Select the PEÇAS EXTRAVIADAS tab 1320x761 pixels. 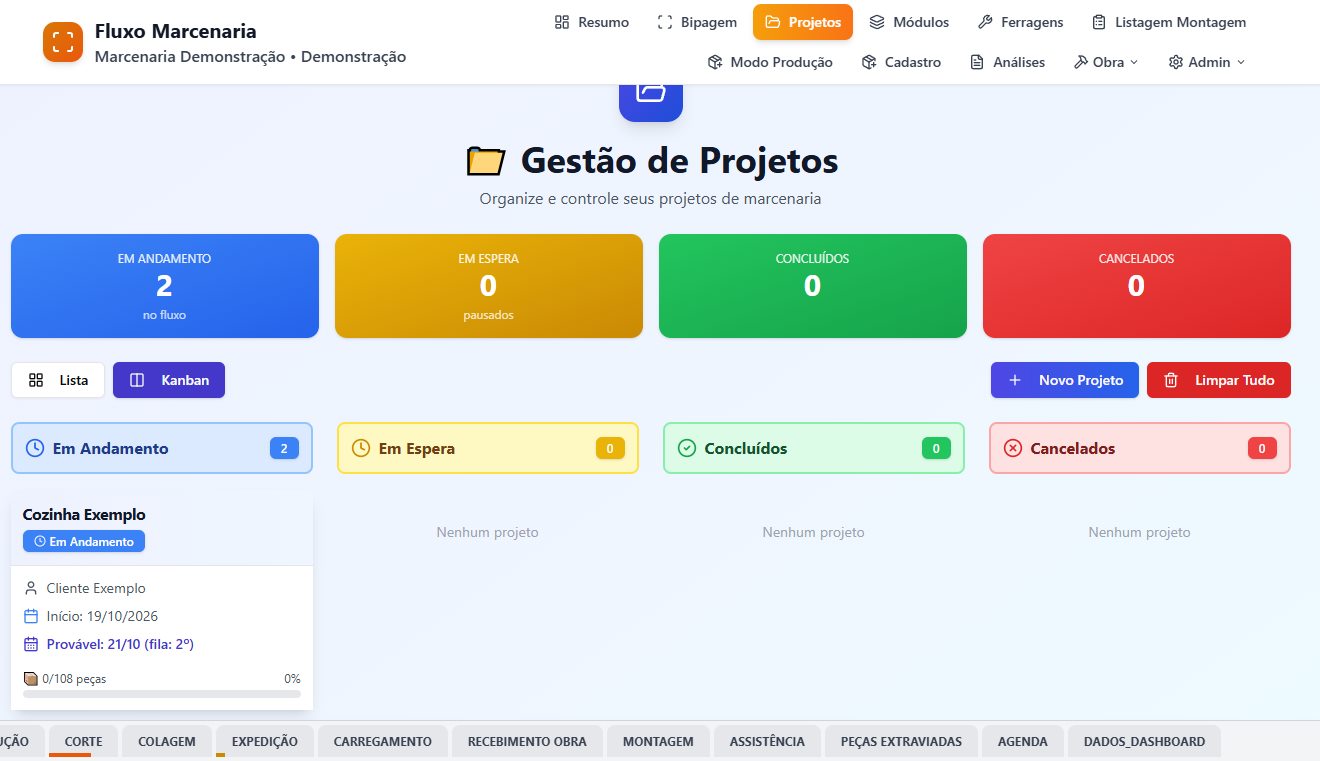pos(901,741)
